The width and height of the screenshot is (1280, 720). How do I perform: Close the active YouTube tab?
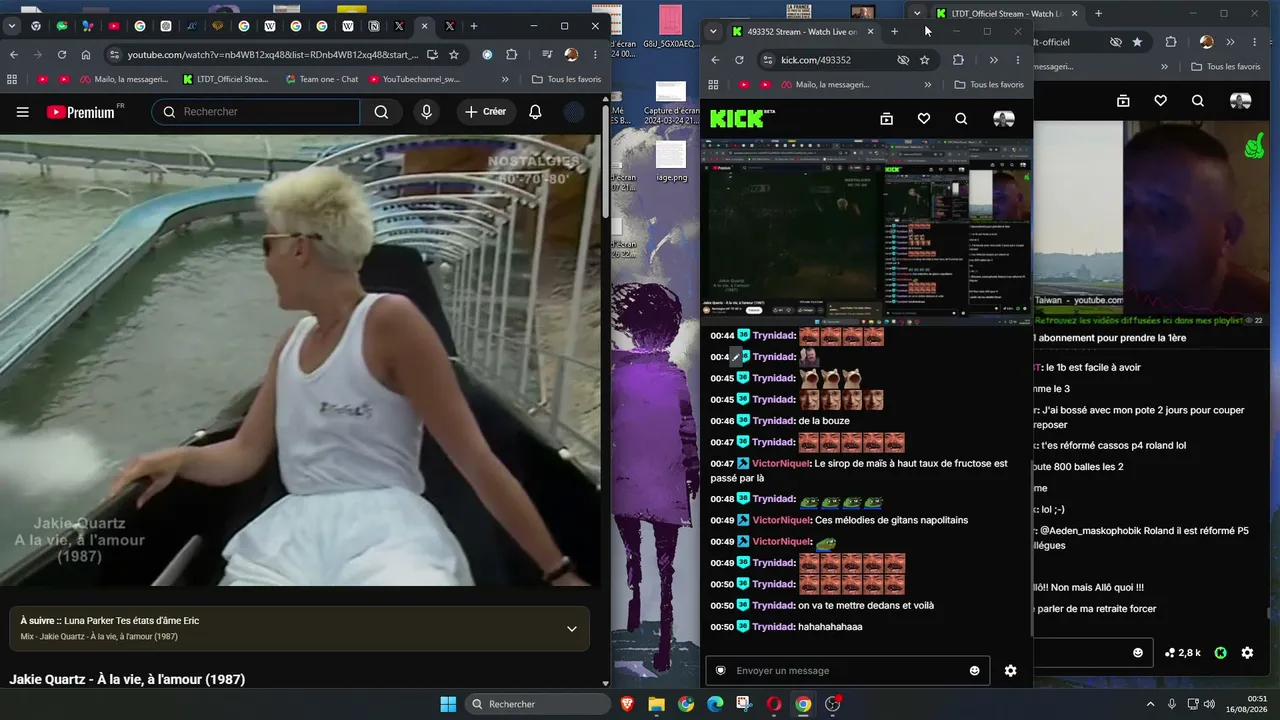coord(424,26)
